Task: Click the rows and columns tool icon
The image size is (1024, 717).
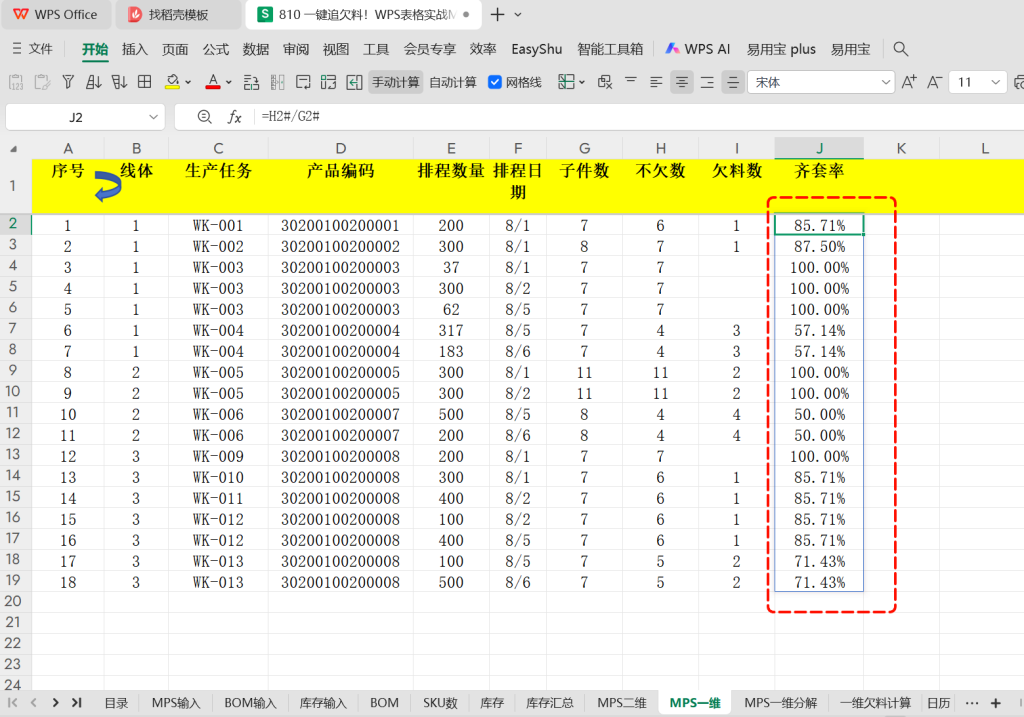Action: click(251, 82)
